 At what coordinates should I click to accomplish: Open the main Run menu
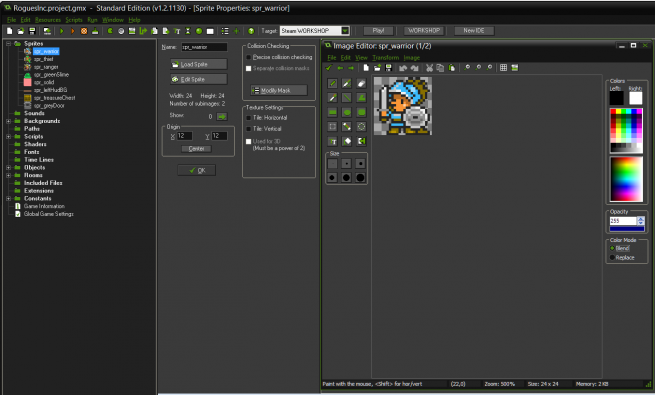[92, 20]
